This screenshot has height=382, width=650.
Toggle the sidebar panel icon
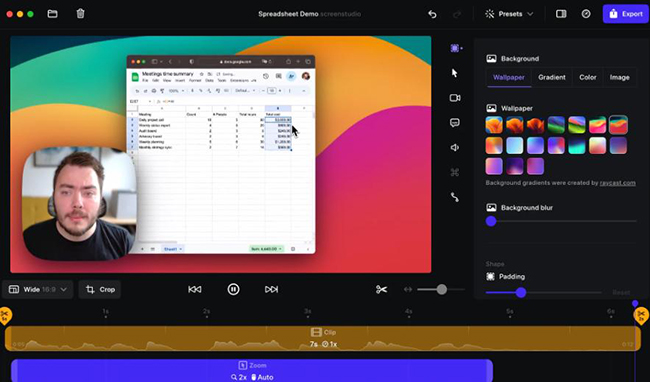[561, 14]
